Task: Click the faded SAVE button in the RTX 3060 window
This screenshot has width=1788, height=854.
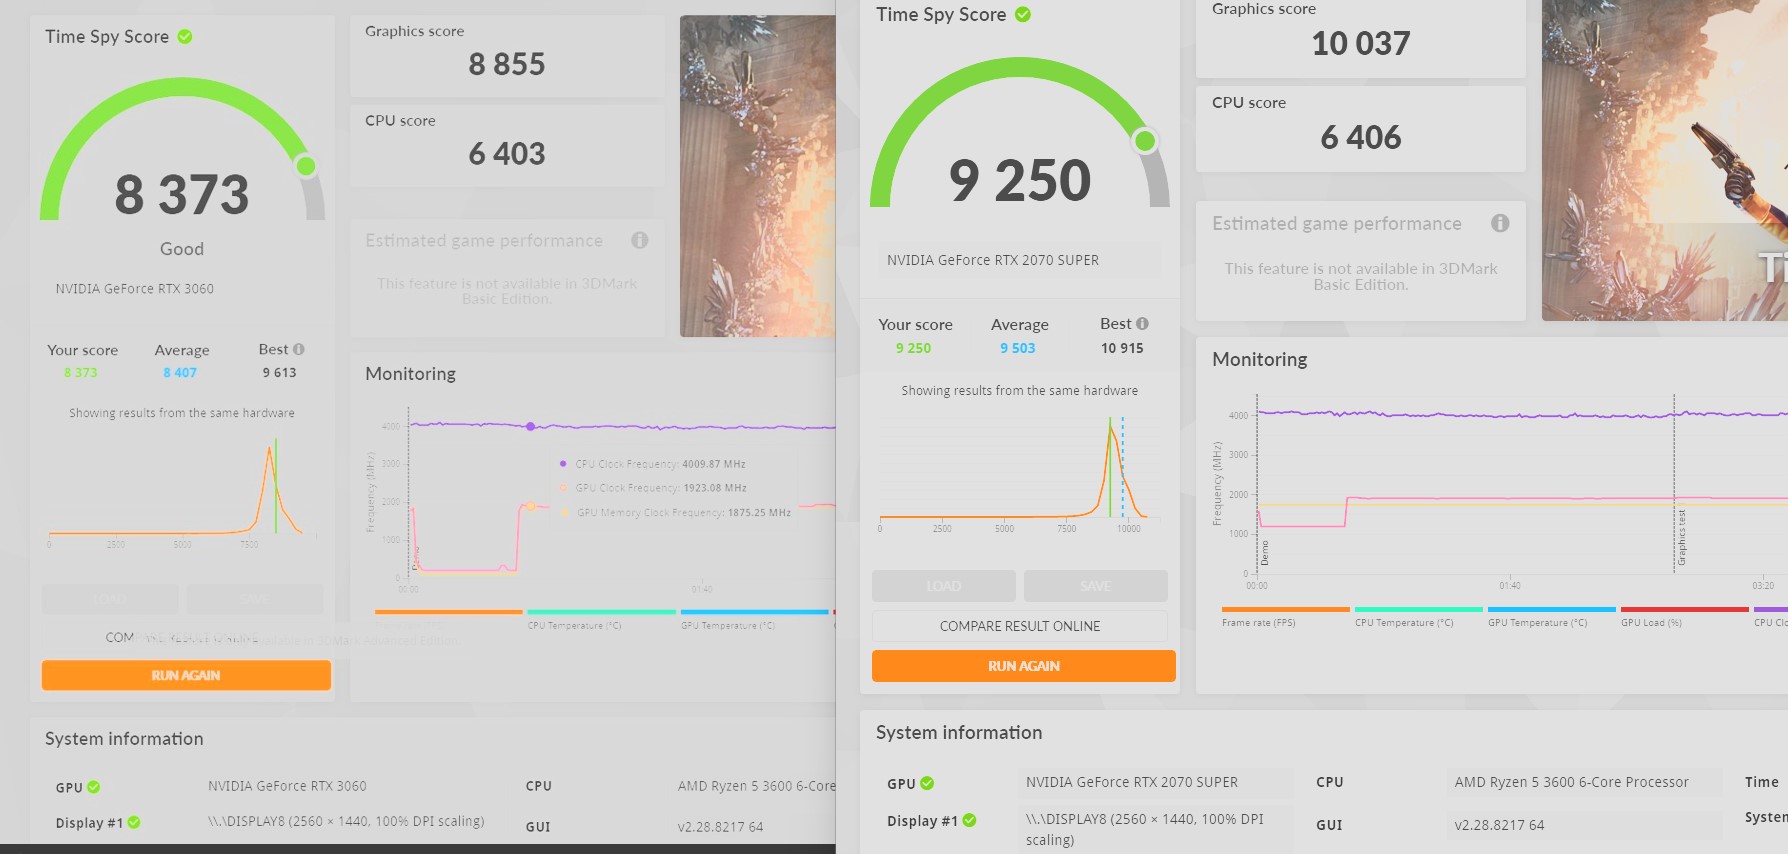Action: pos(255,599)
